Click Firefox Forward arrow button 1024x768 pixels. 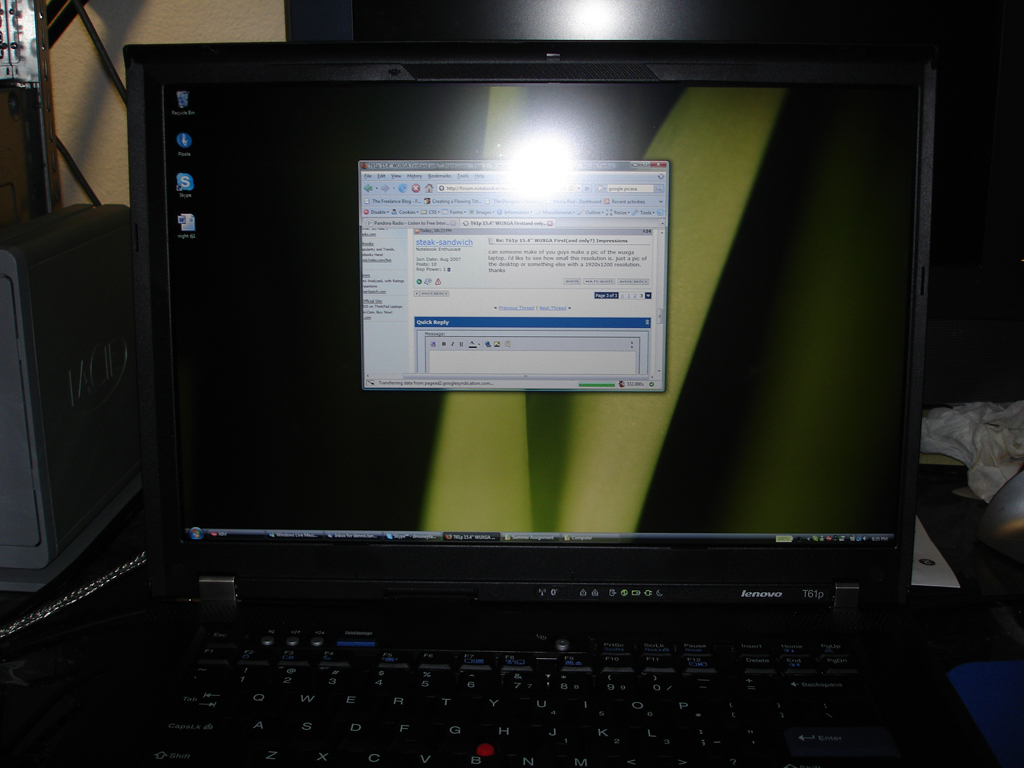coord(385,188)
